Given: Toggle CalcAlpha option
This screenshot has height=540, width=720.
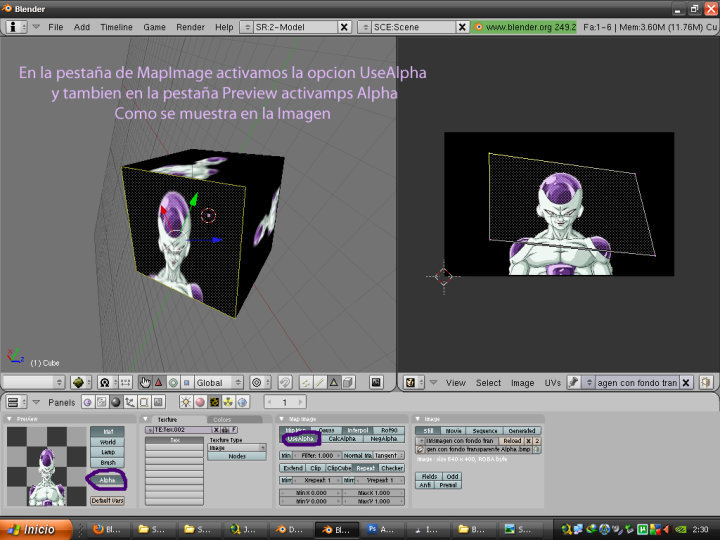Looking at the screenshot, I should tap(343, 439).
